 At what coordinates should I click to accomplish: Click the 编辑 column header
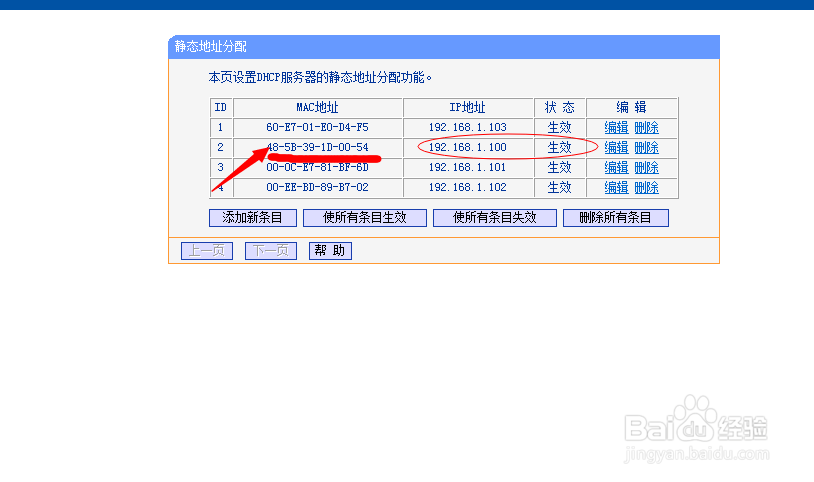[631, 108]
